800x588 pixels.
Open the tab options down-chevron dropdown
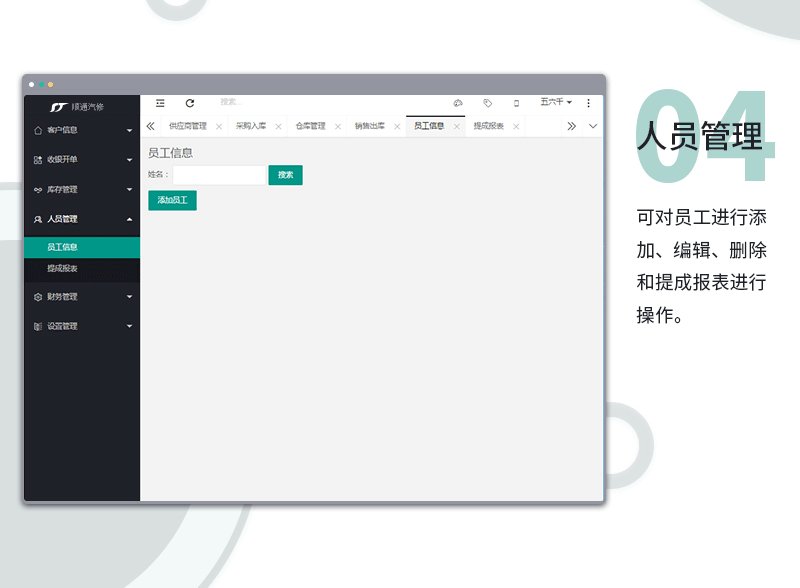(x=593, y=126)
